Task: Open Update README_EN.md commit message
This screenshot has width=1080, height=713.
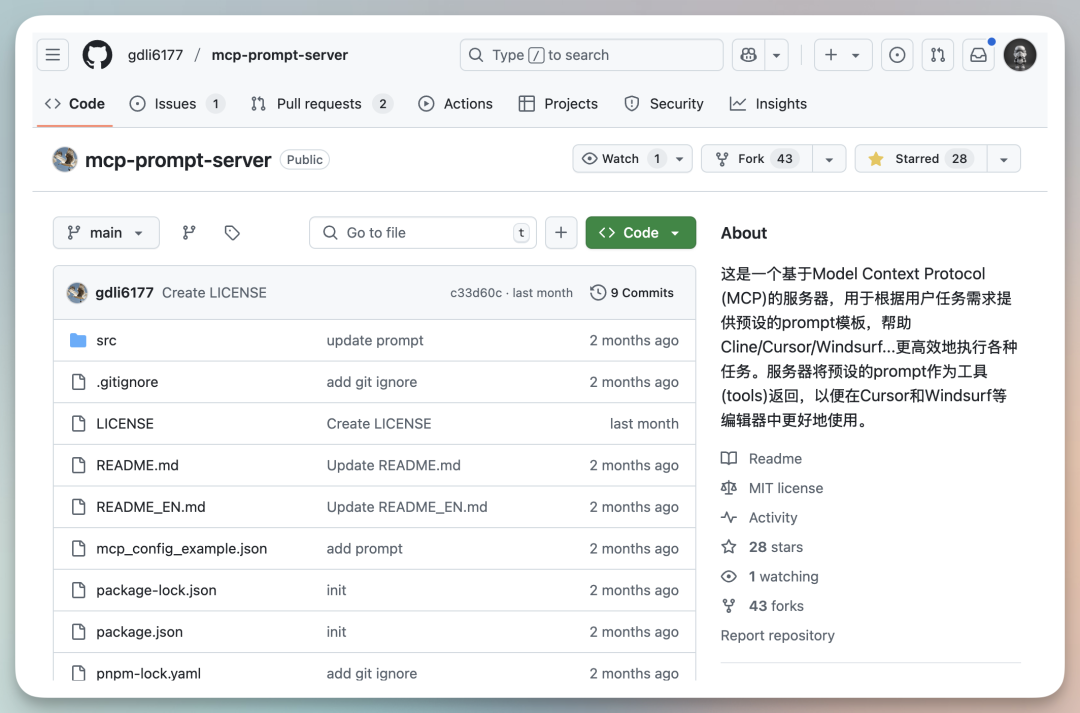Action: point(407,507)
